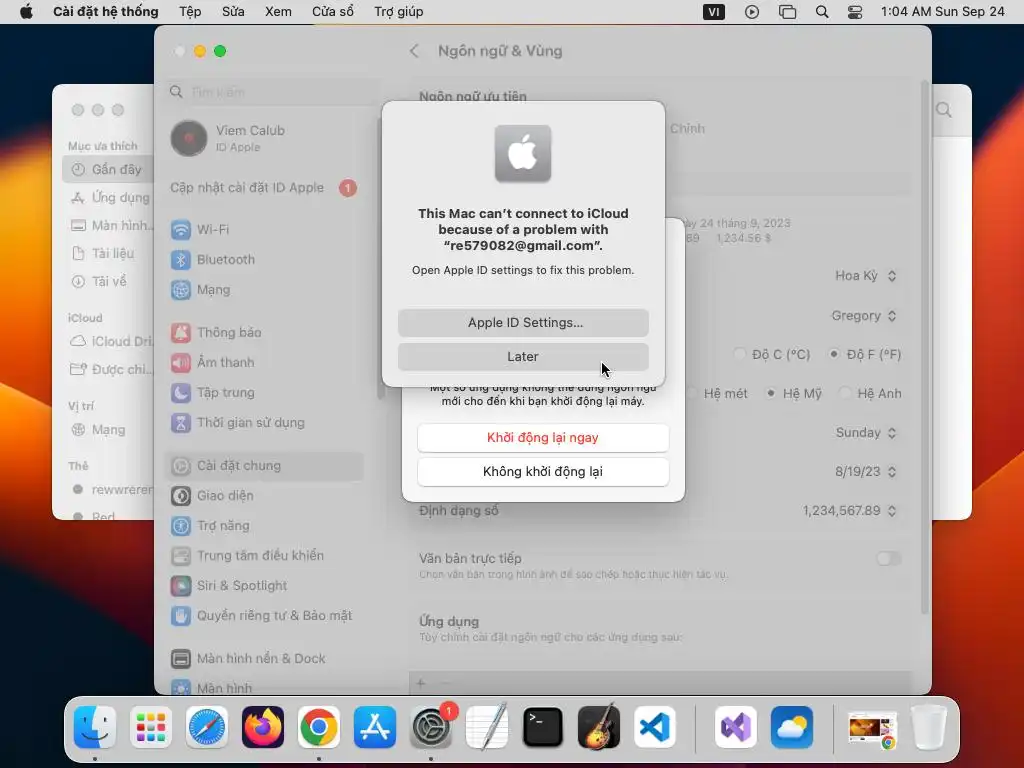This screenshot has width=1024, height=768.
Task: Open Giao diện appearance settings
Action: pos(264,496)
